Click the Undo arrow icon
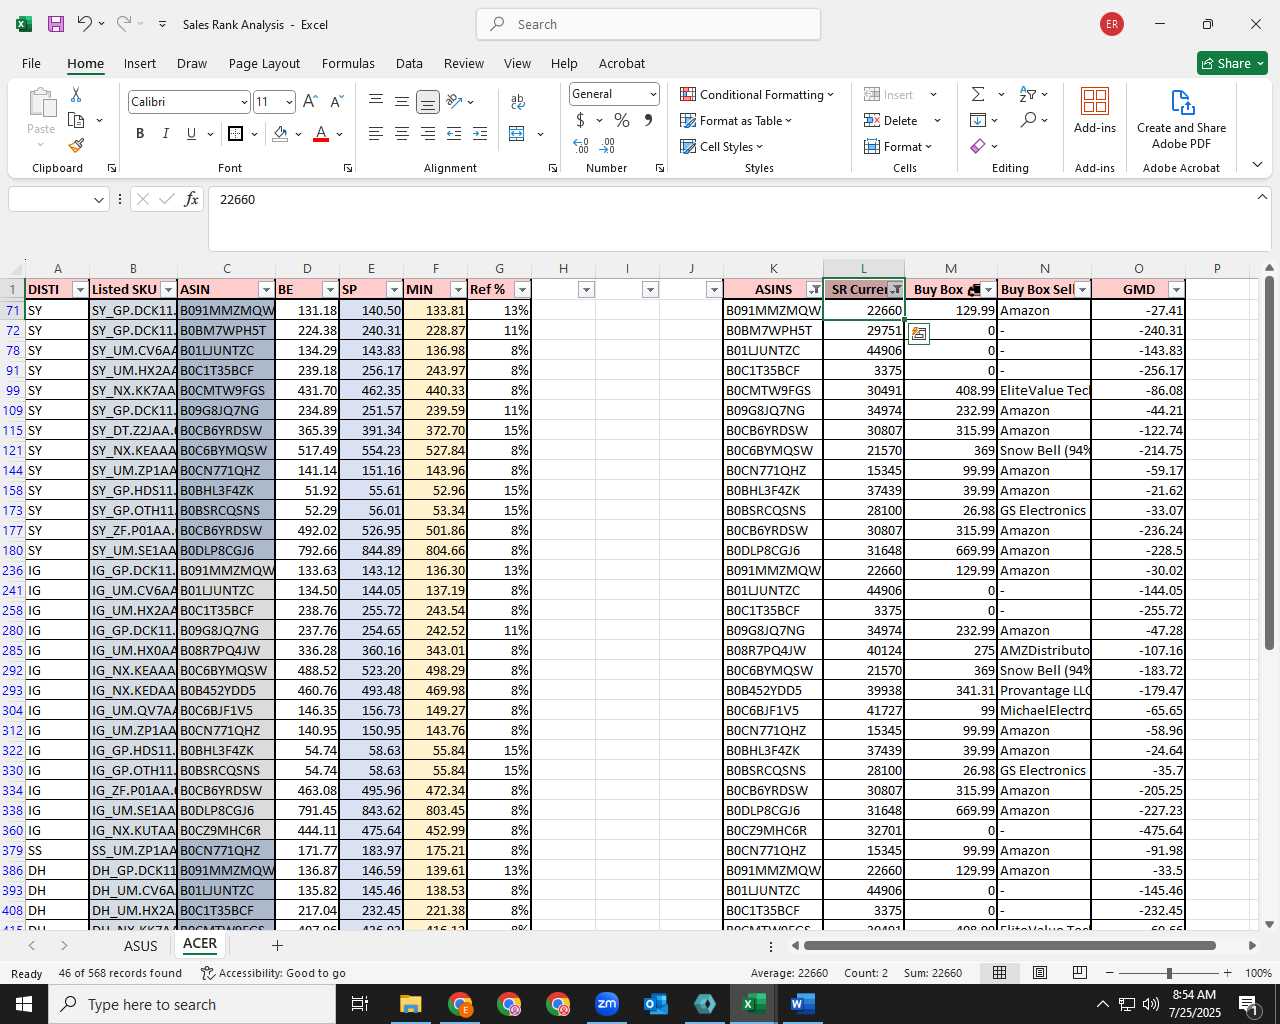Viewport: 1280px width, 1024px height. click(85, 24)
